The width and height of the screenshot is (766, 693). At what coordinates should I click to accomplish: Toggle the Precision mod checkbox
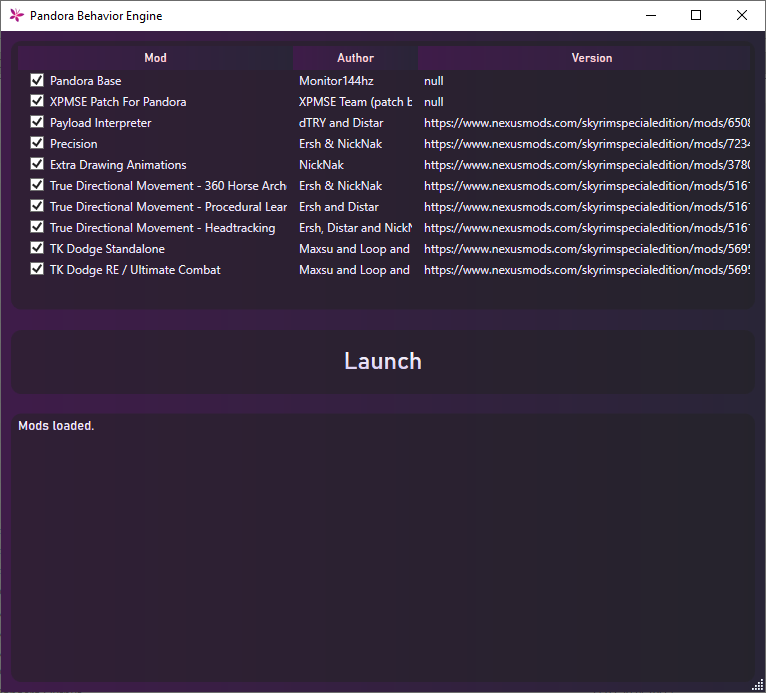(x=37, y=143)
